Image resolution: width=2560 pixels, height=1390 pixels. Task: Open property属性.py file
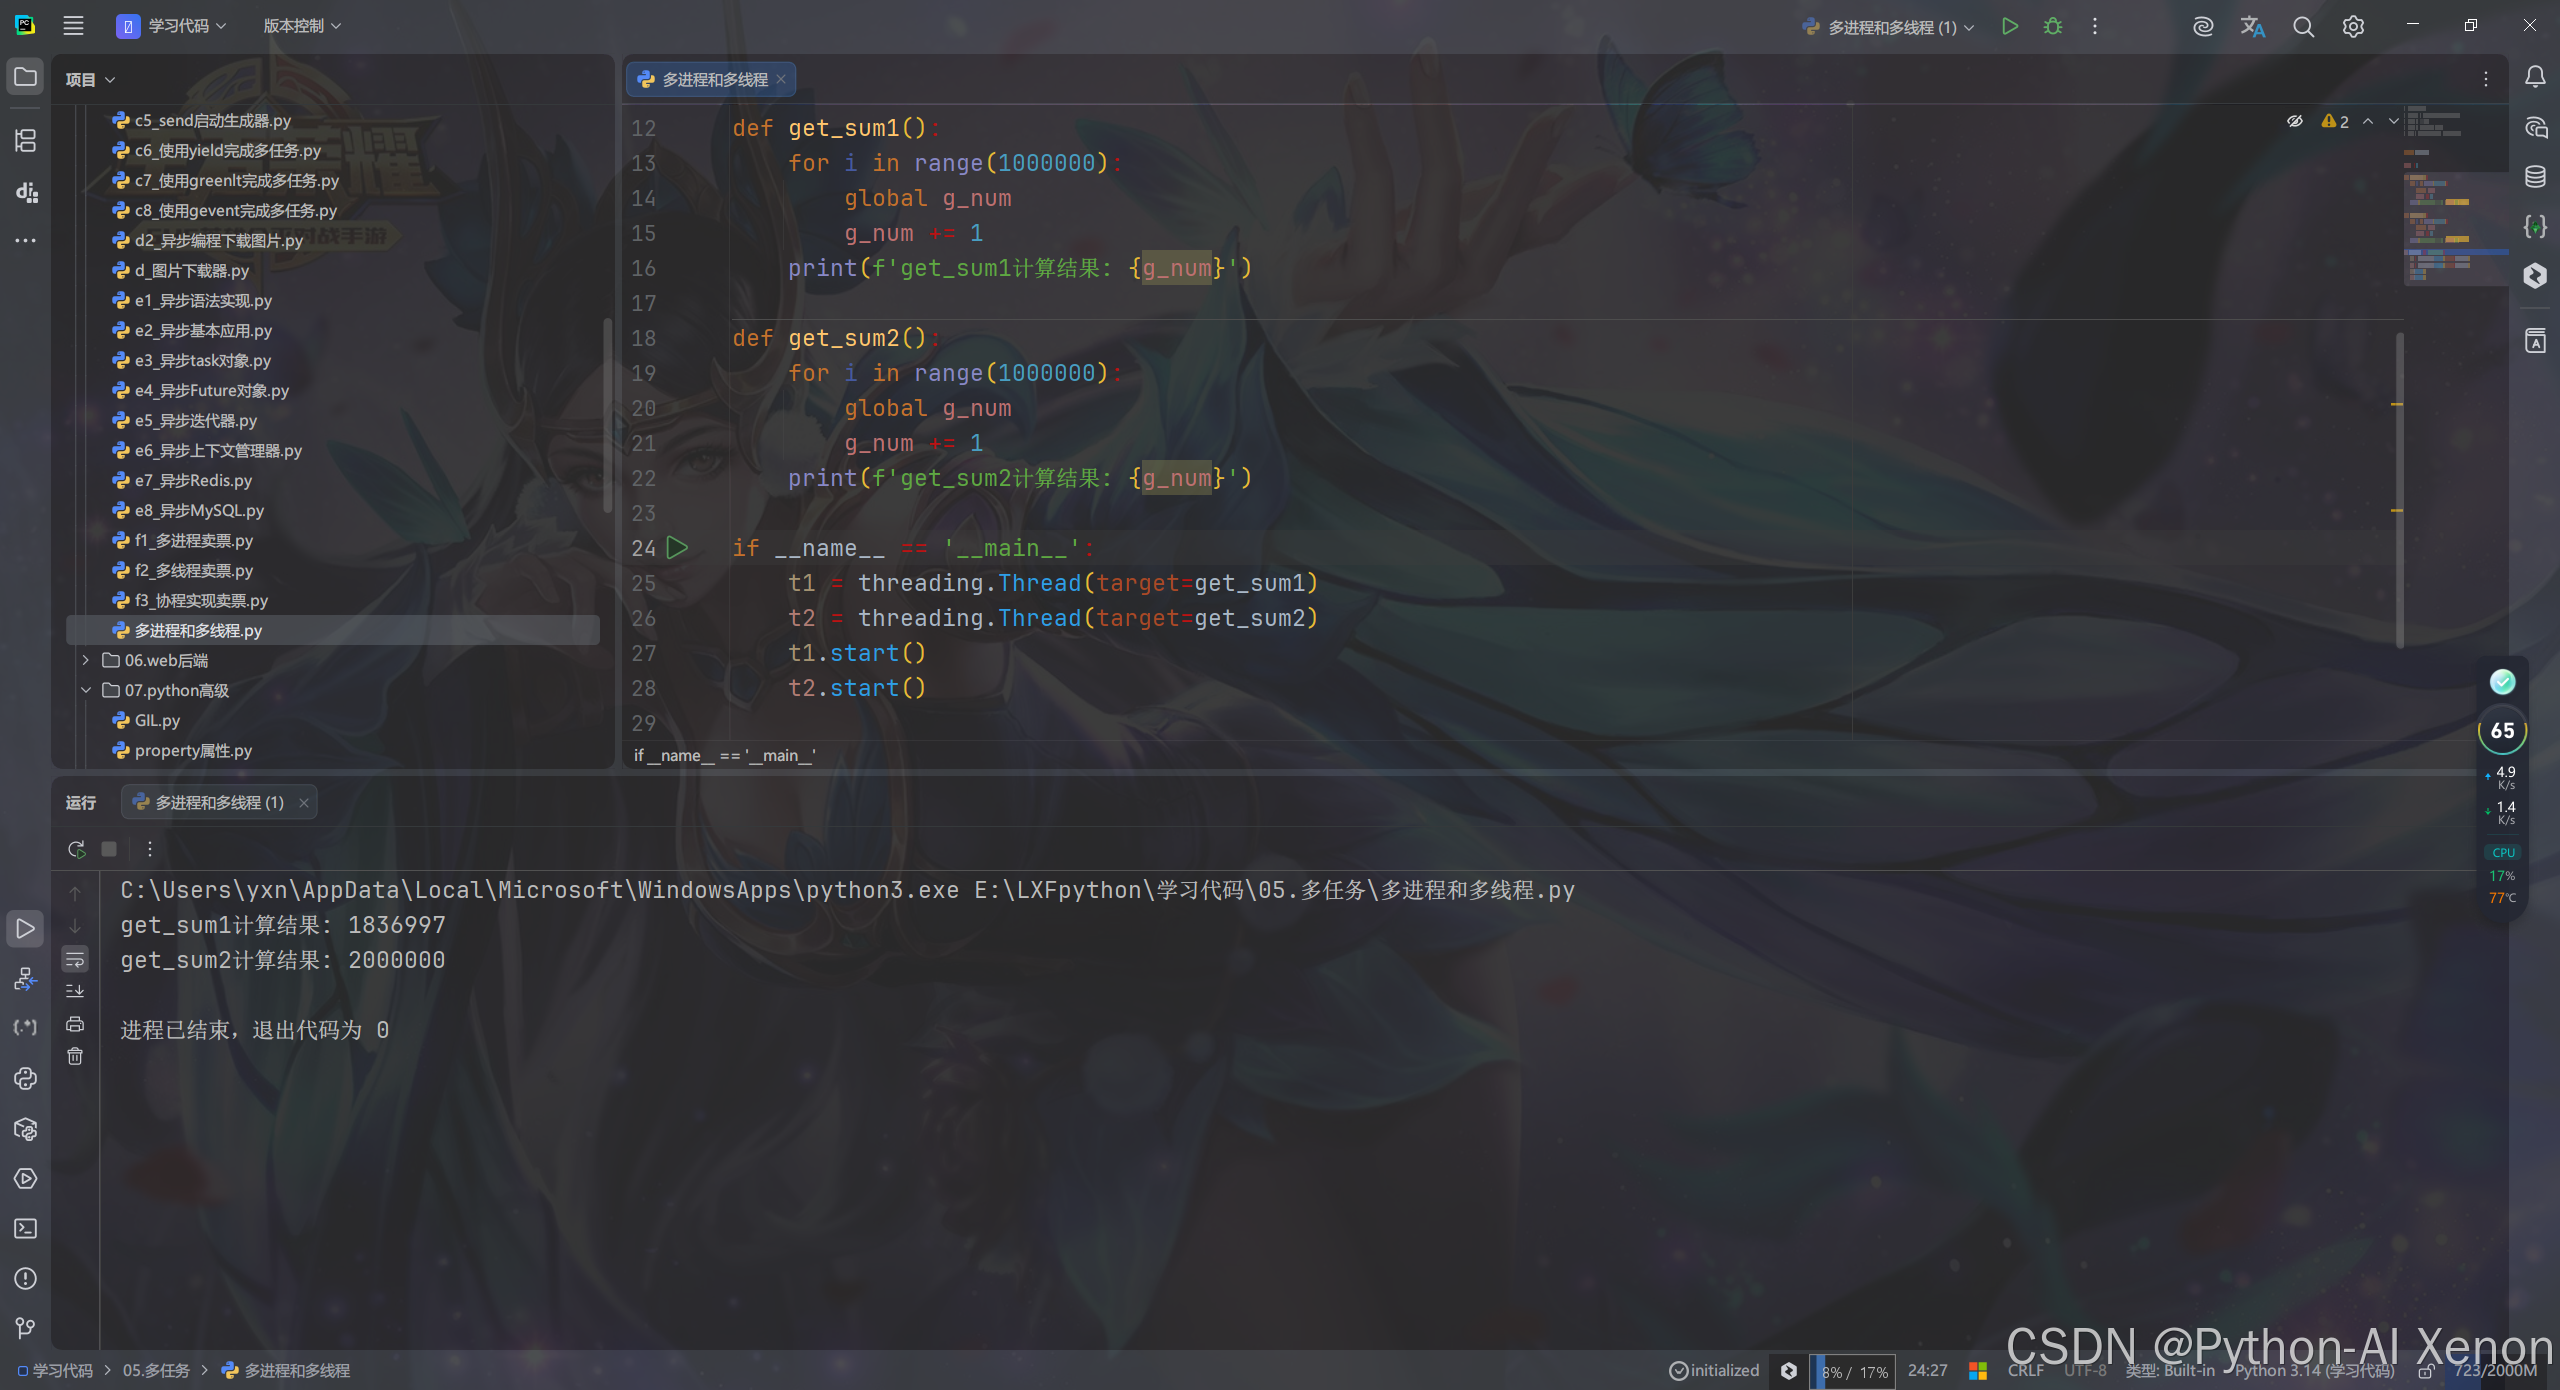(193, 750)
